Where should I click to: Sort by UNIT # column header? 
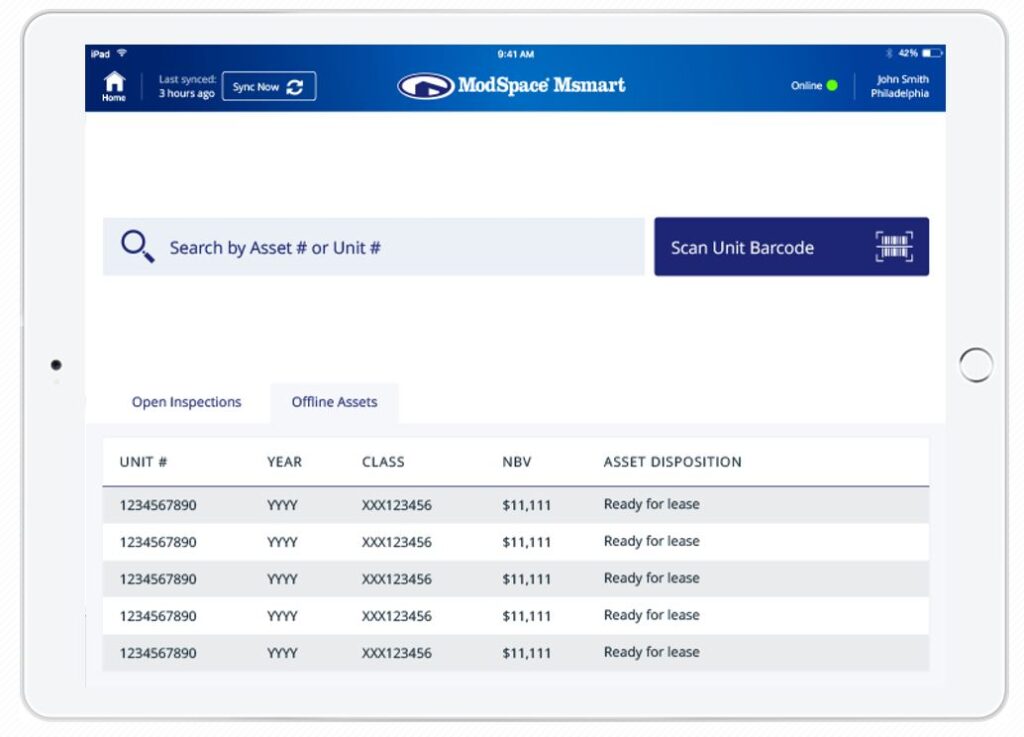click(143, 462)
